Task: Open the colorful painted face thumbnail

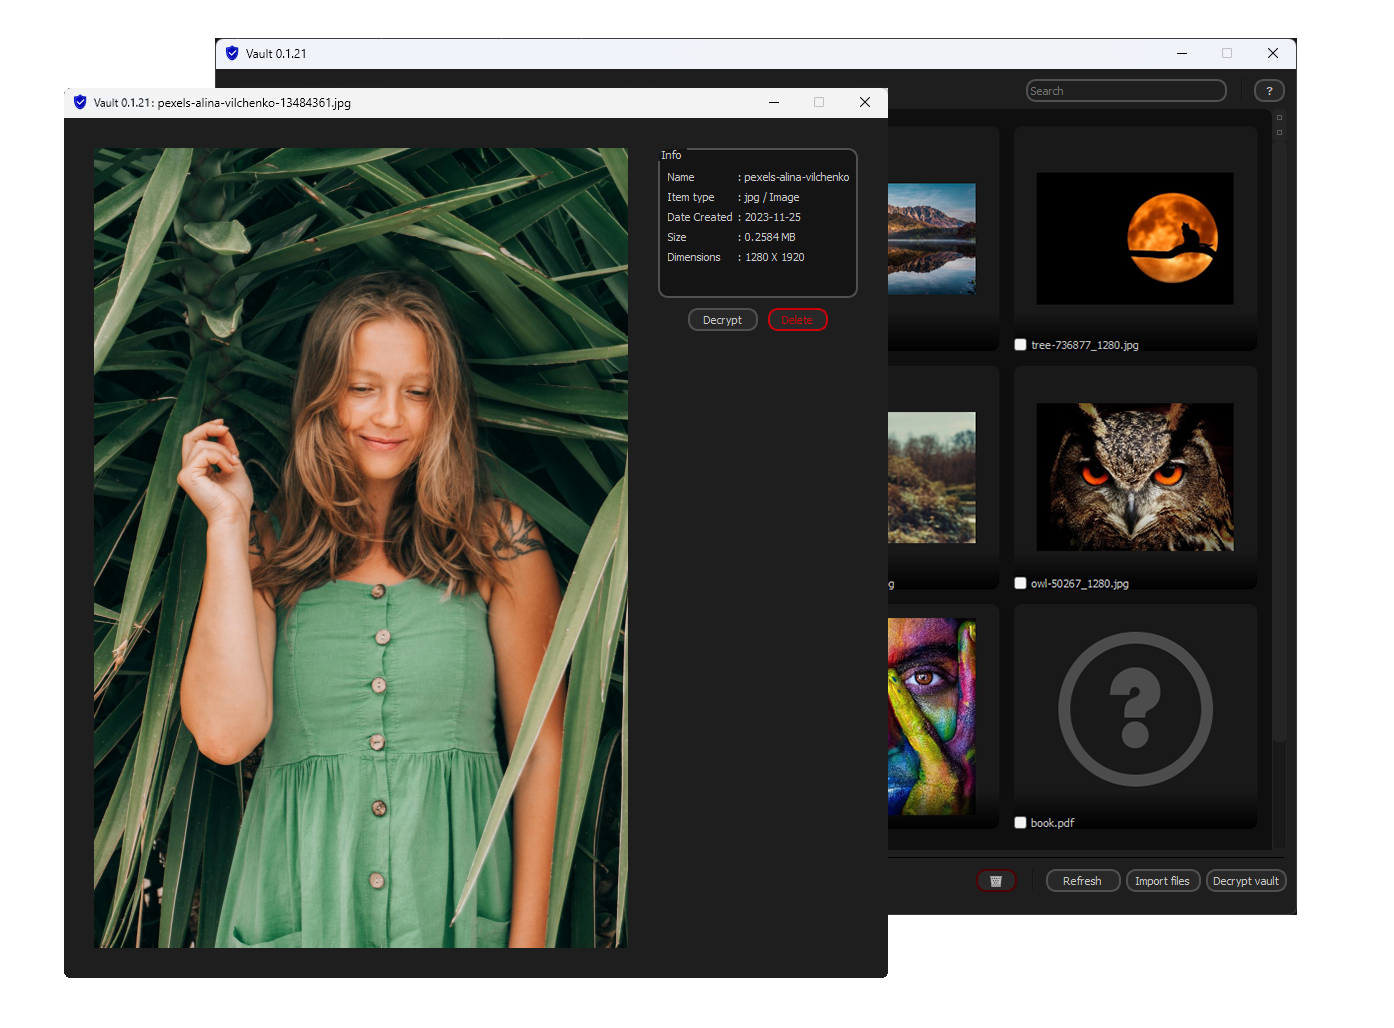Action: point(931,716)
